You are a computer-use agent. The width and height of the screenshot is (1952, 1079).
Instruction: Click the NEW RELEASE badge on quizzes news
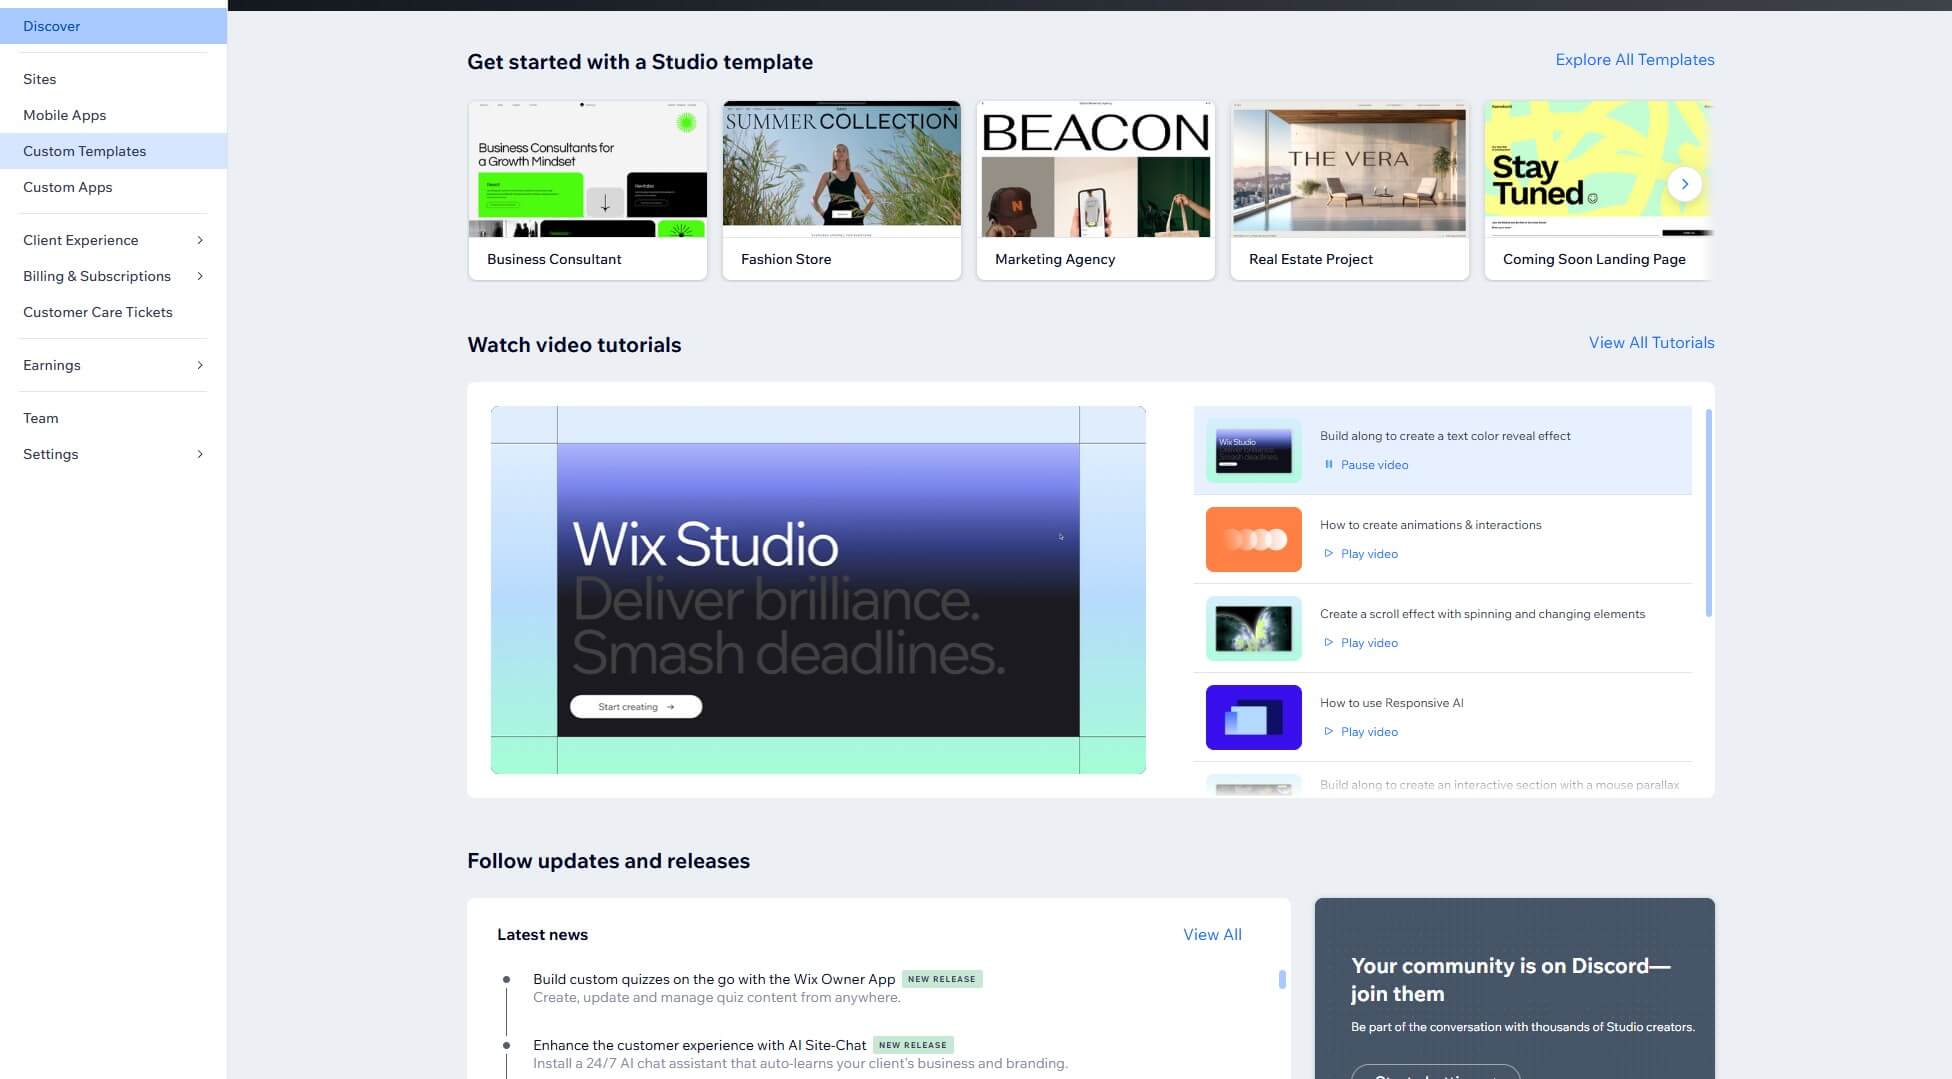942,980
